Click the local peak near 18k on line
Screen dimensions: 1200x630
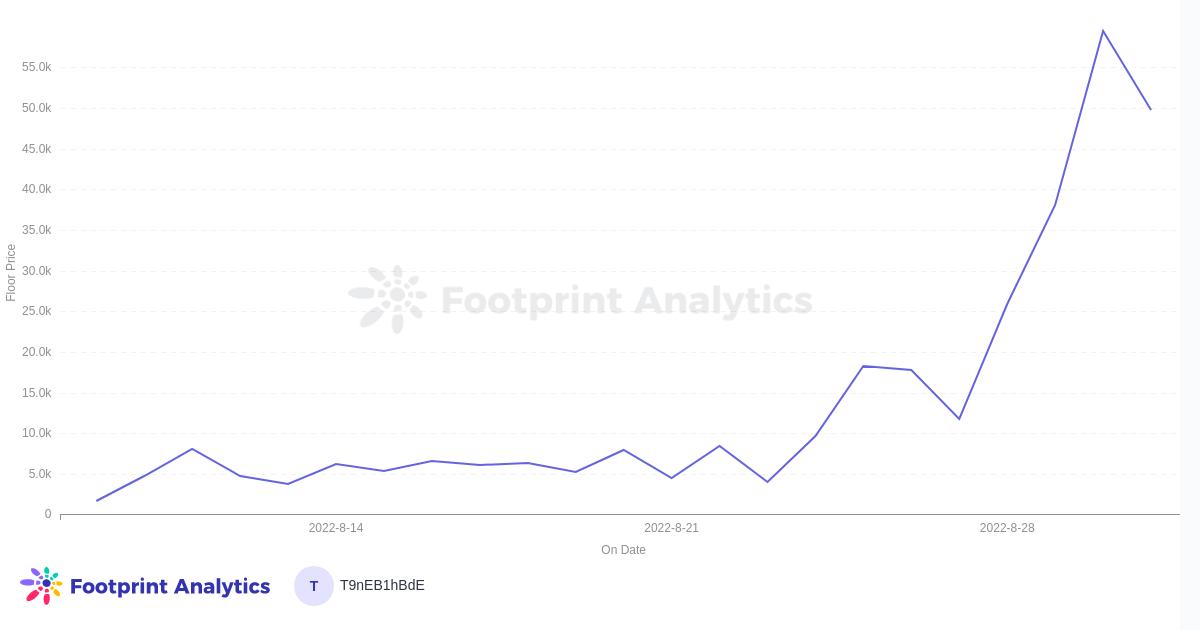864,366
